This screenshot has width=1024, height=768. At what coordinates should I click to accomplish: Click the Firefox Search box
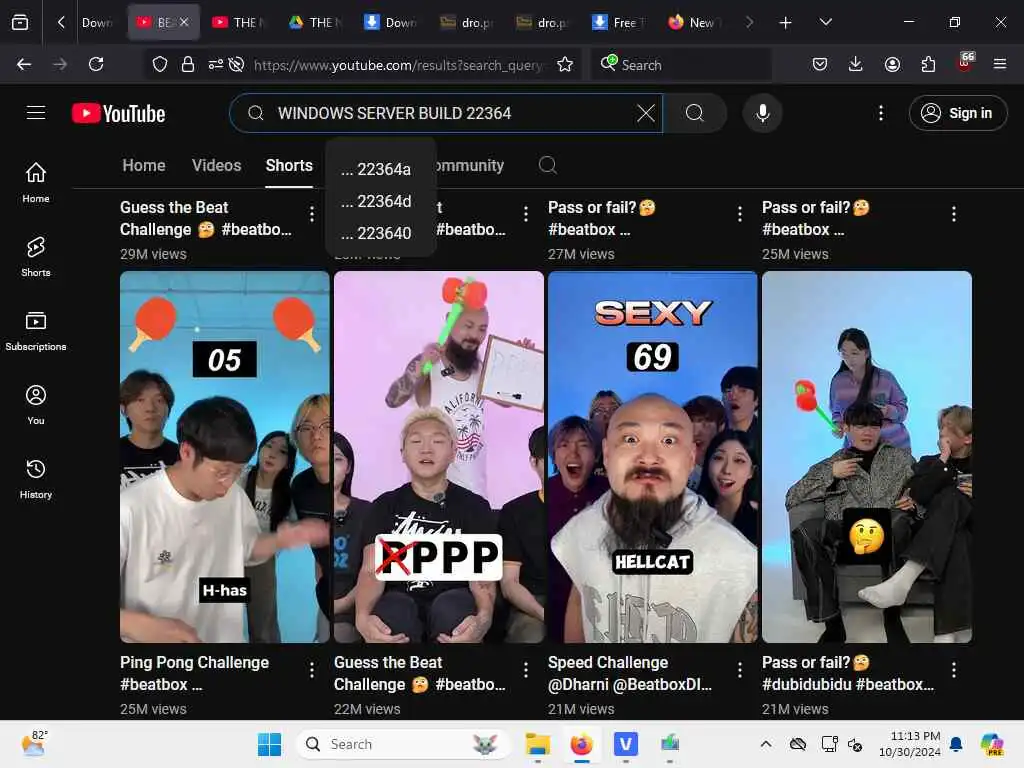pos(681,65)
